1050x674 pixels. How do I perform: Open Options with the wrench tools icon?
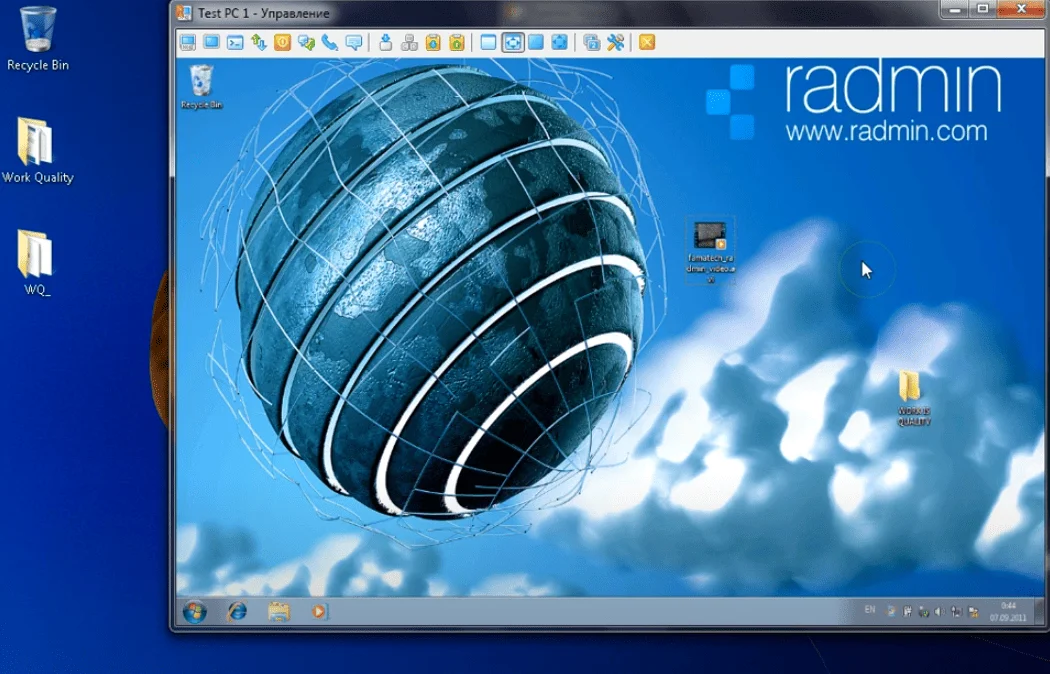(x=616, y=43)
